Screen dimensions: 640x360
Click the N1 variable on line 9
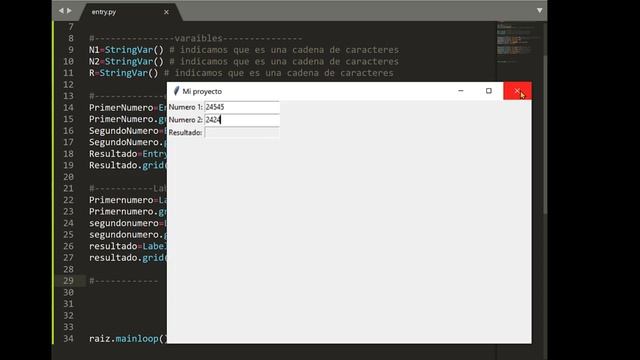click(94, 50)
